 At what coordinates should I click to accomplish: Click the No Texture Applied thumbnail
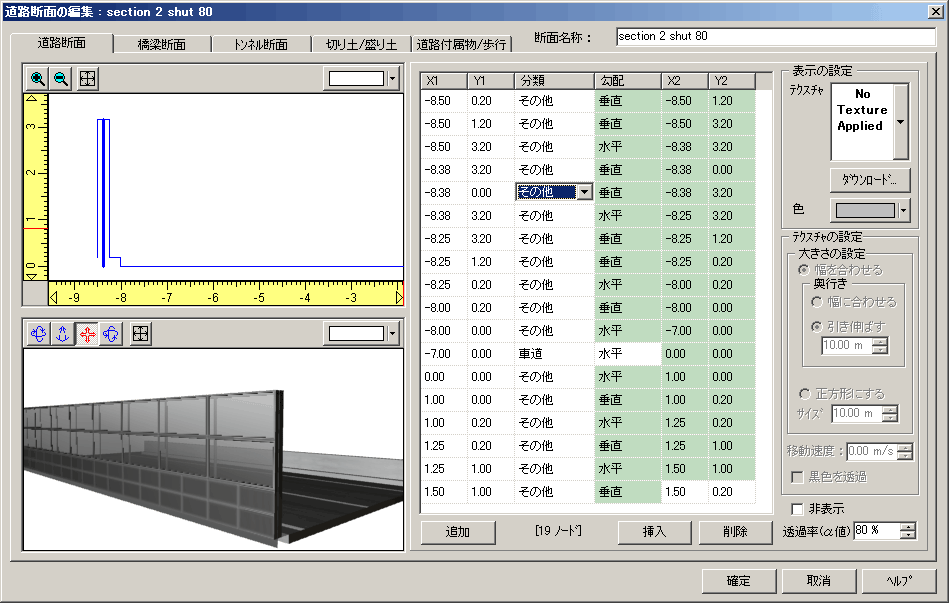click(862, 122)
